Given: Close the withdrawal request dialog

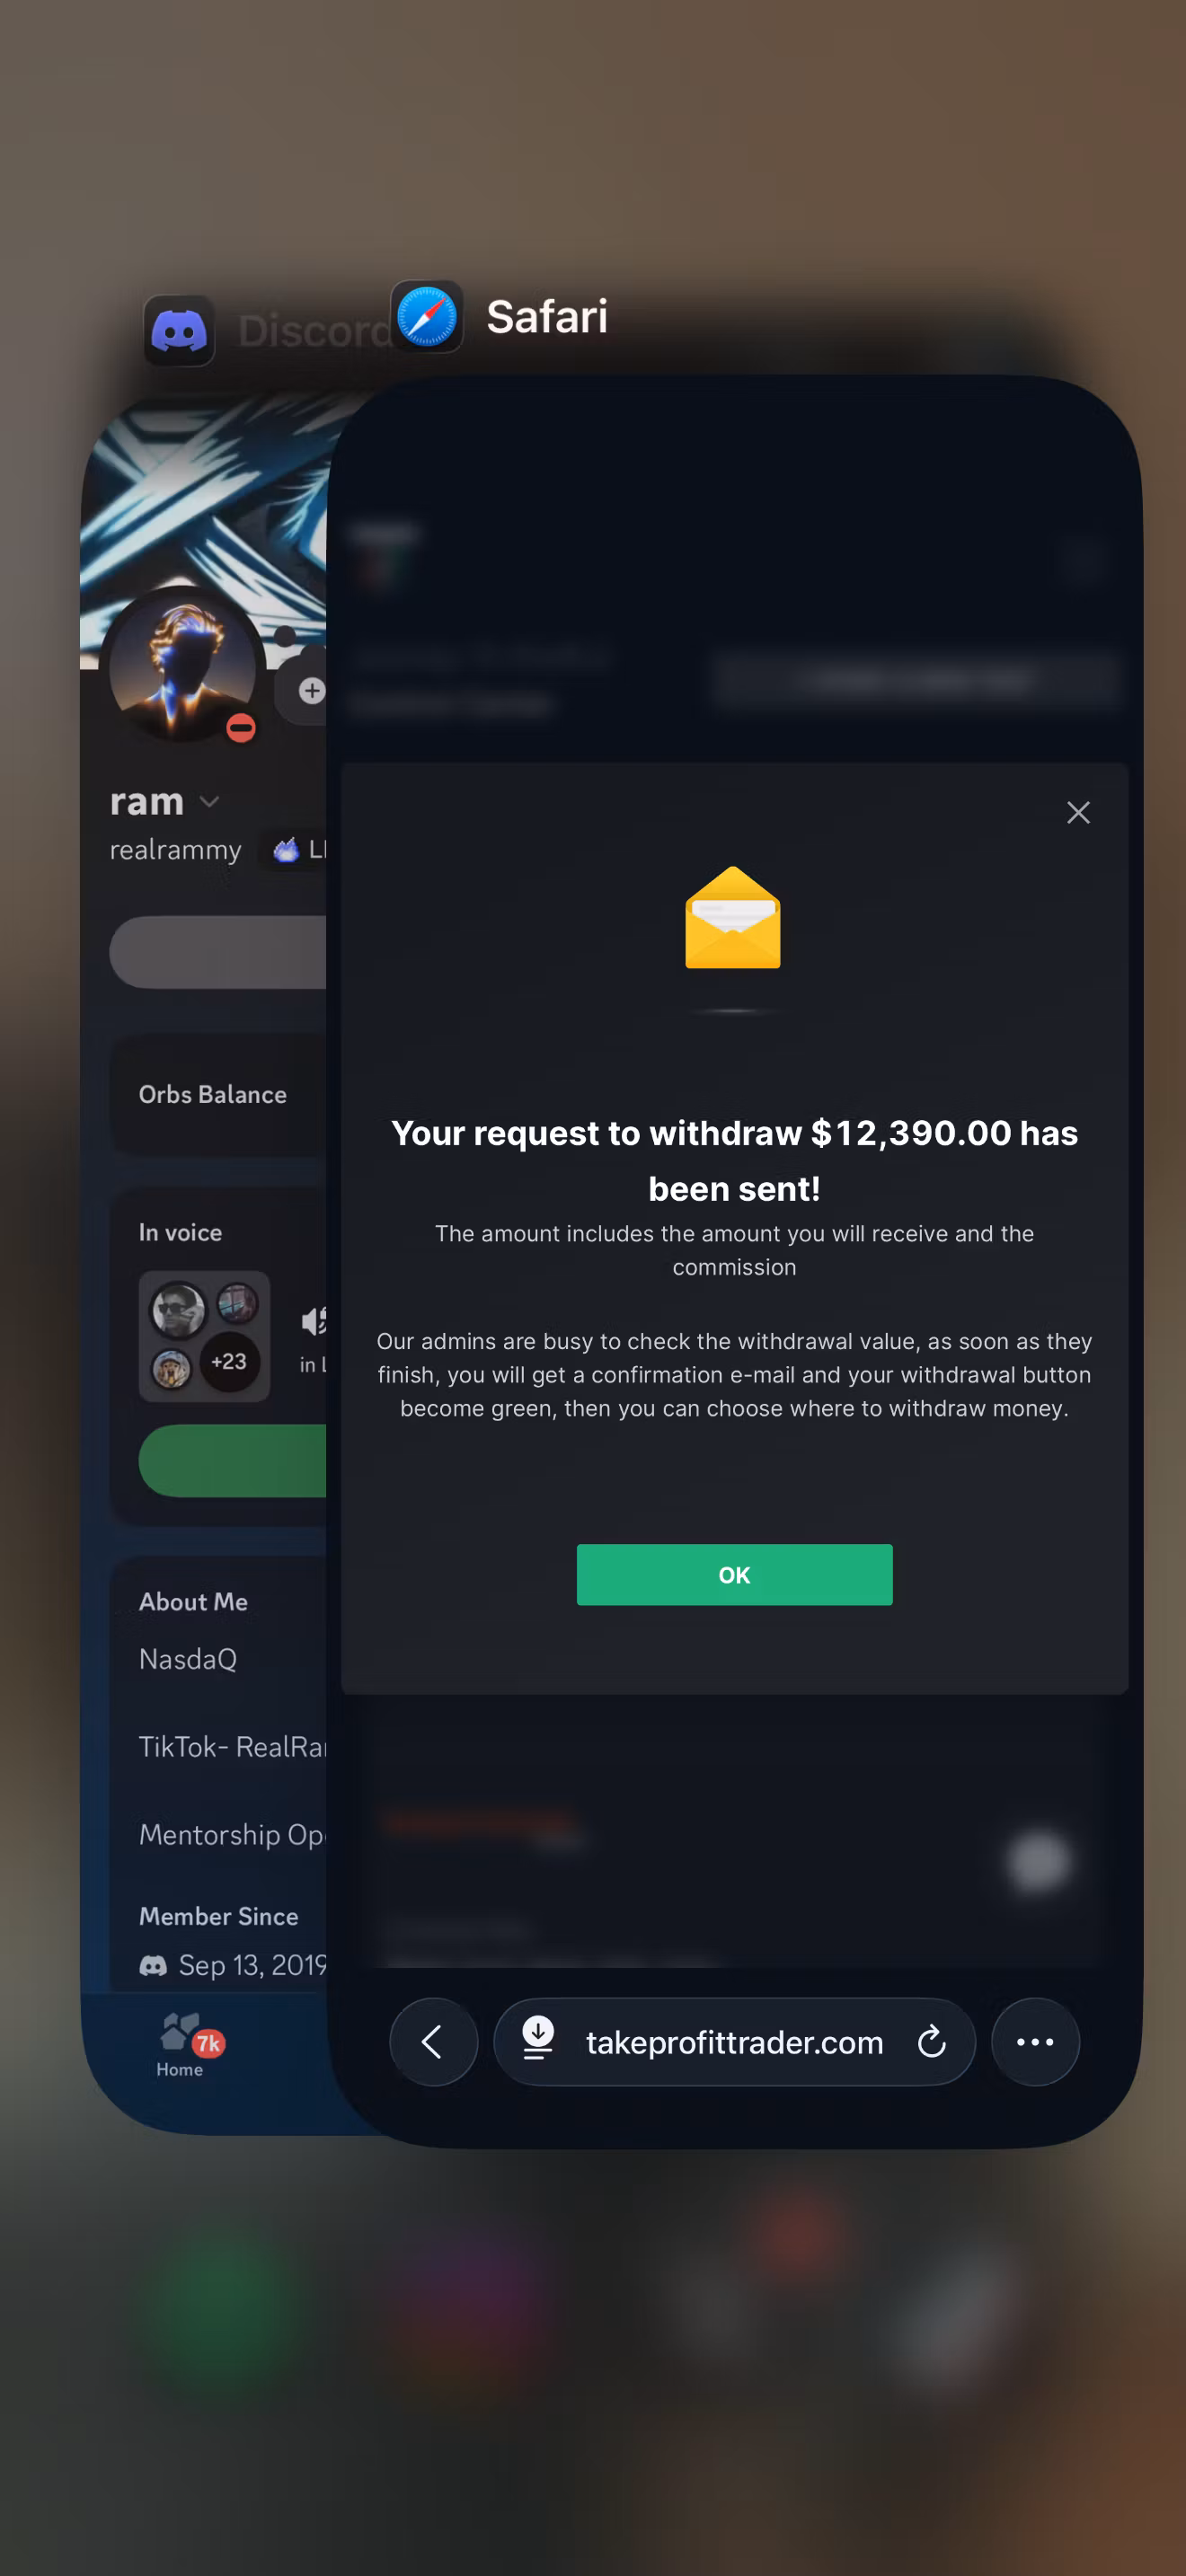Looking at the screenshot, I should tap(1078, 813).
